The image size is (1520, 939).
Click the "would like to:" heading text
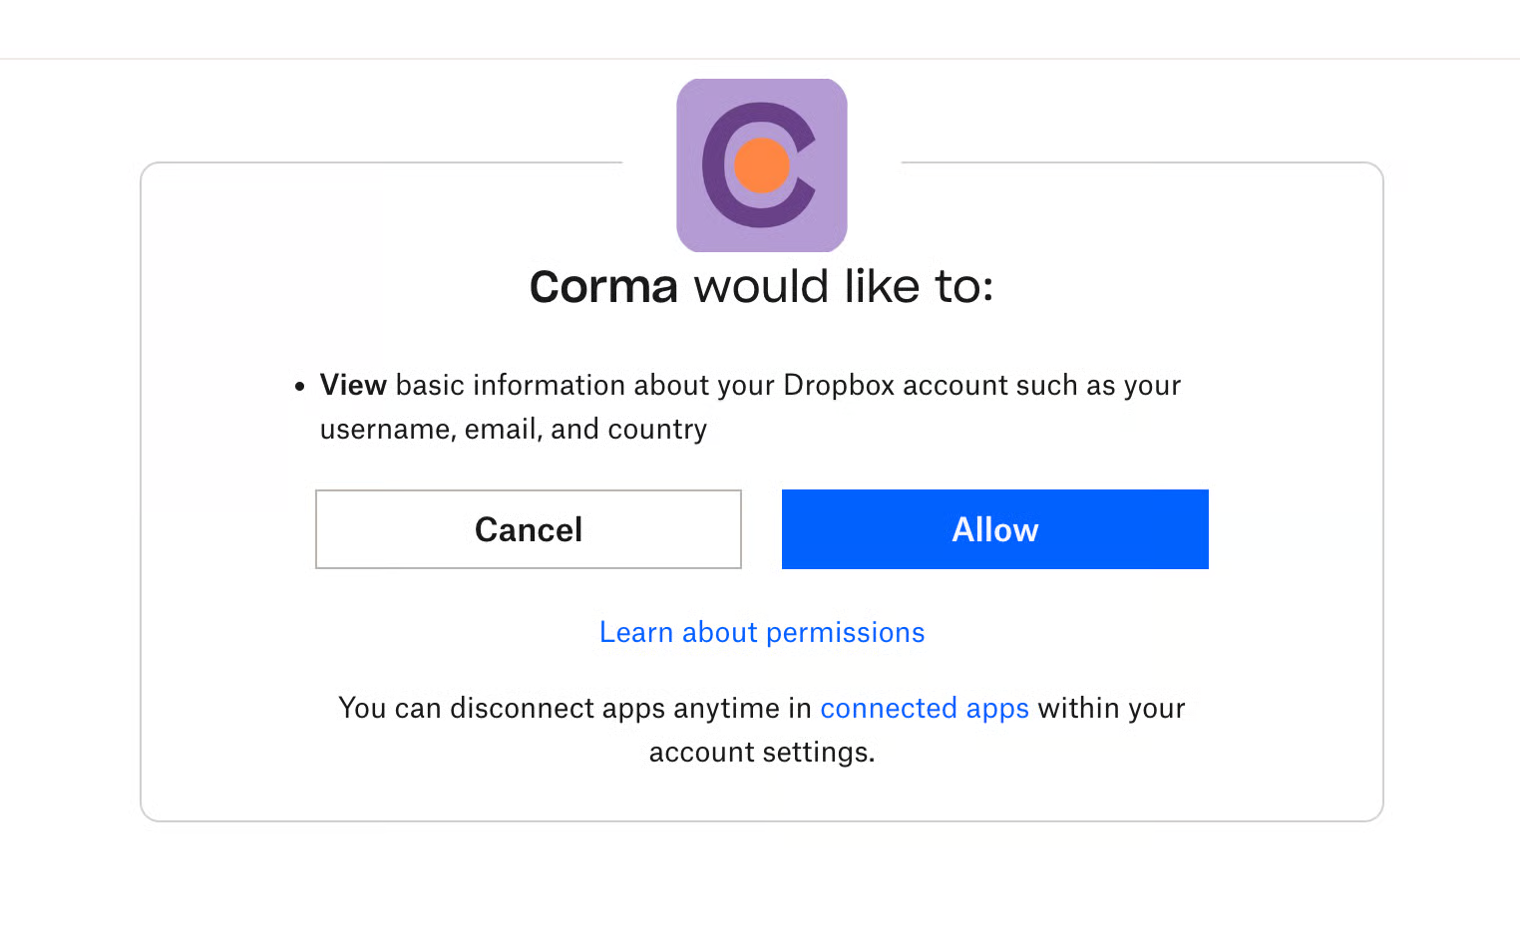coord(843,287)
